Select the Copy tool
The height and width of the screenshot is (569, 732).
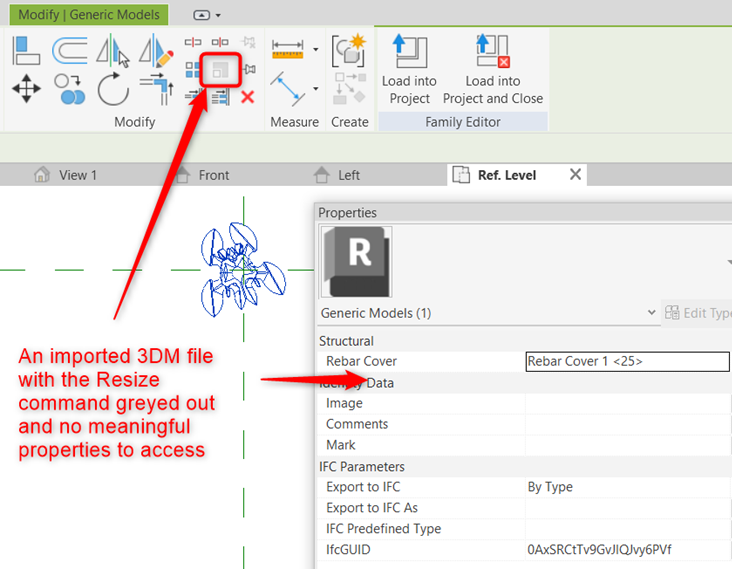click(69, 89)
